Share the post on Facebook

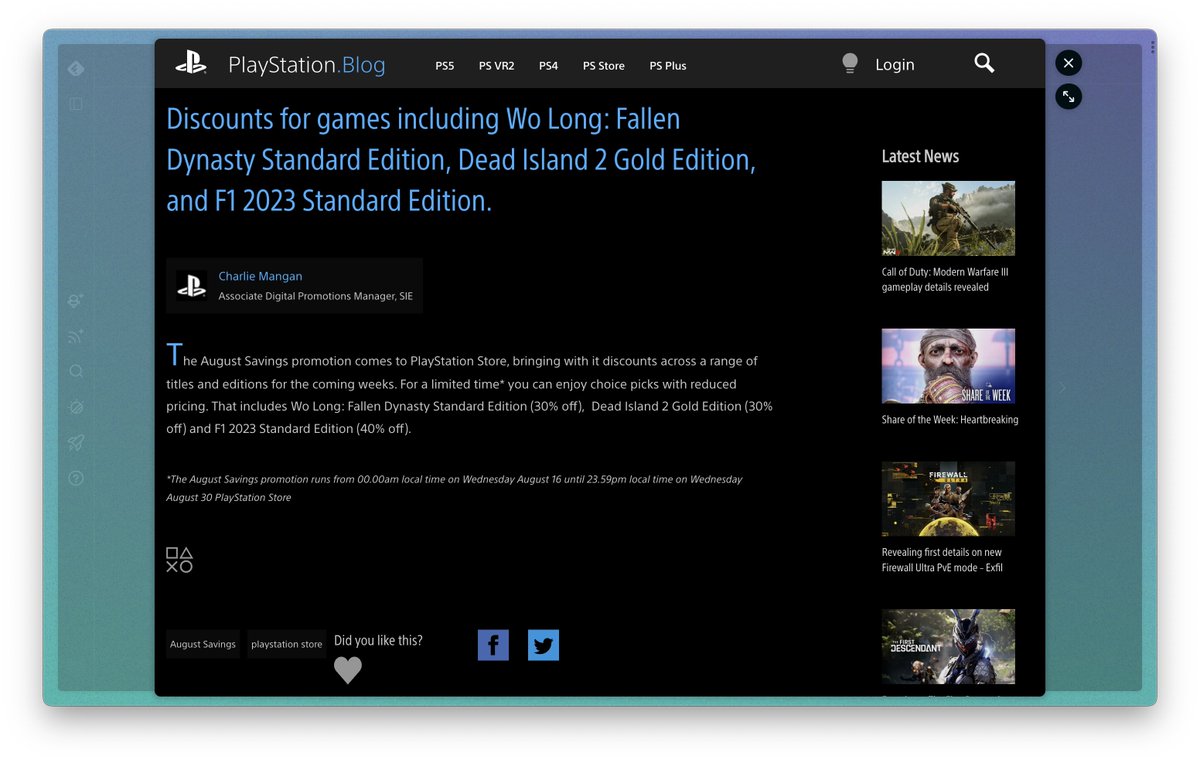(x=493, y=645)
